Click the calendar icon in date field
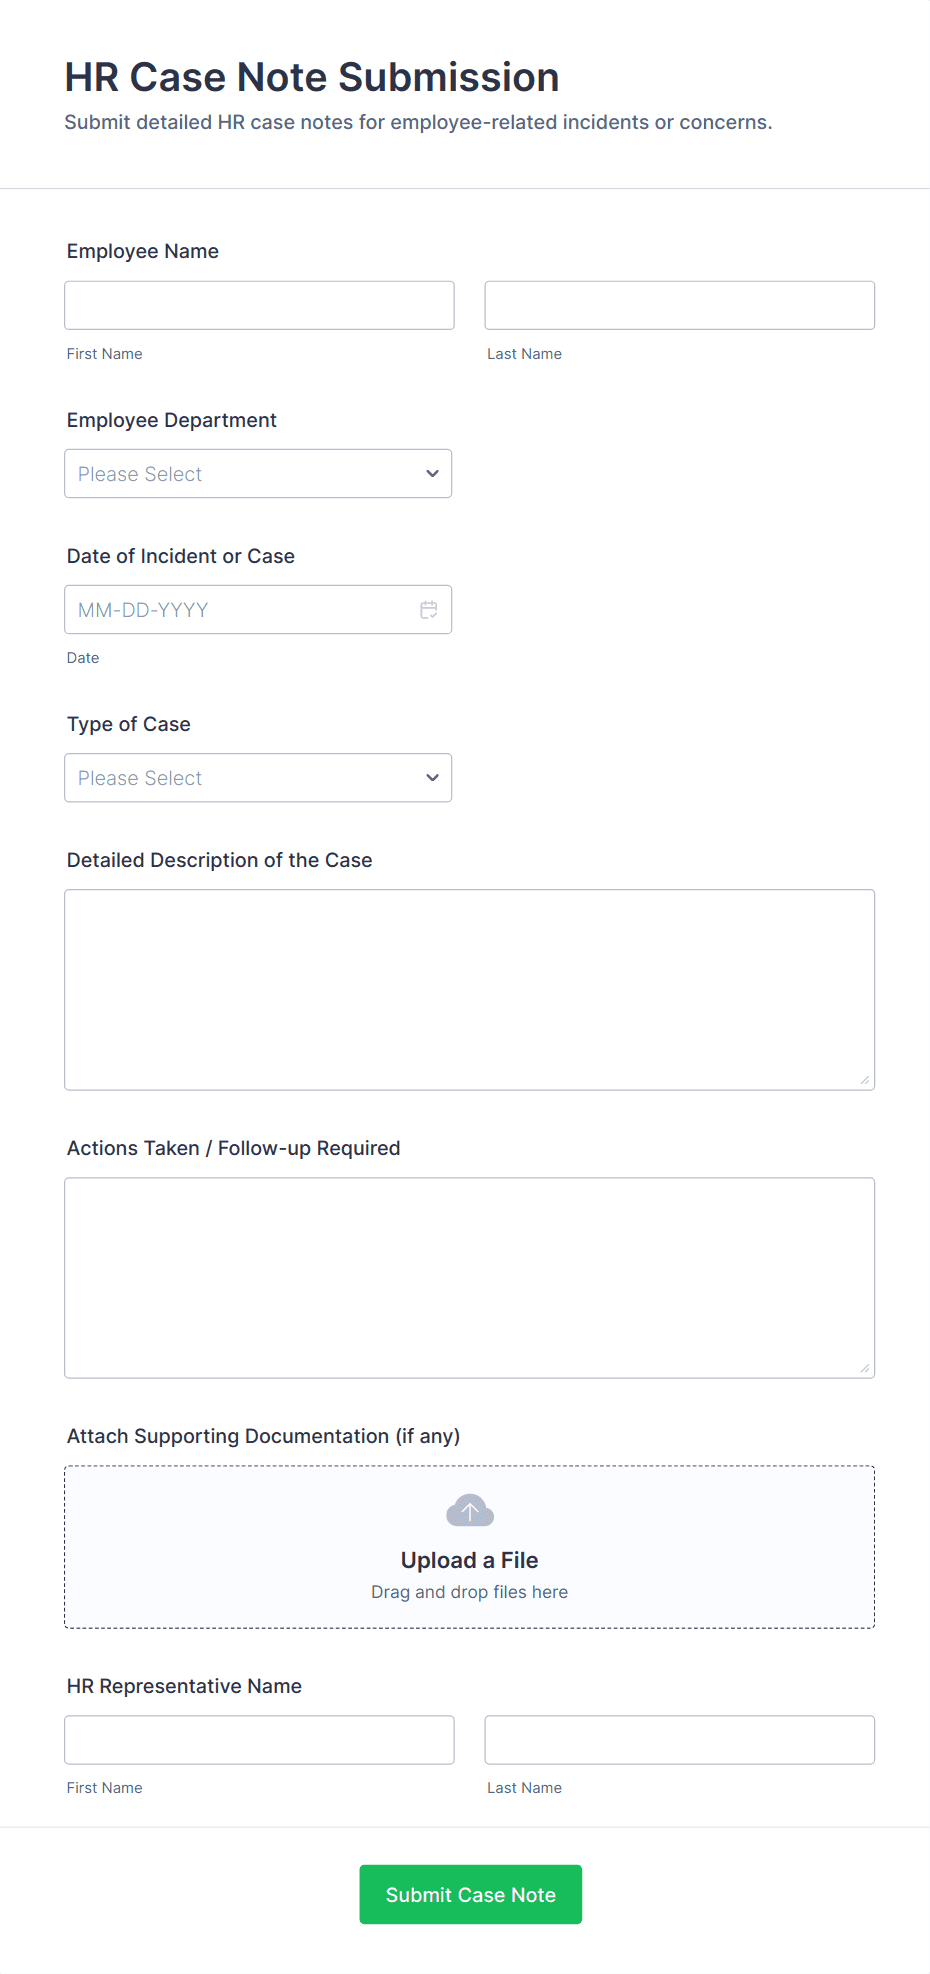 click(429, 610)
